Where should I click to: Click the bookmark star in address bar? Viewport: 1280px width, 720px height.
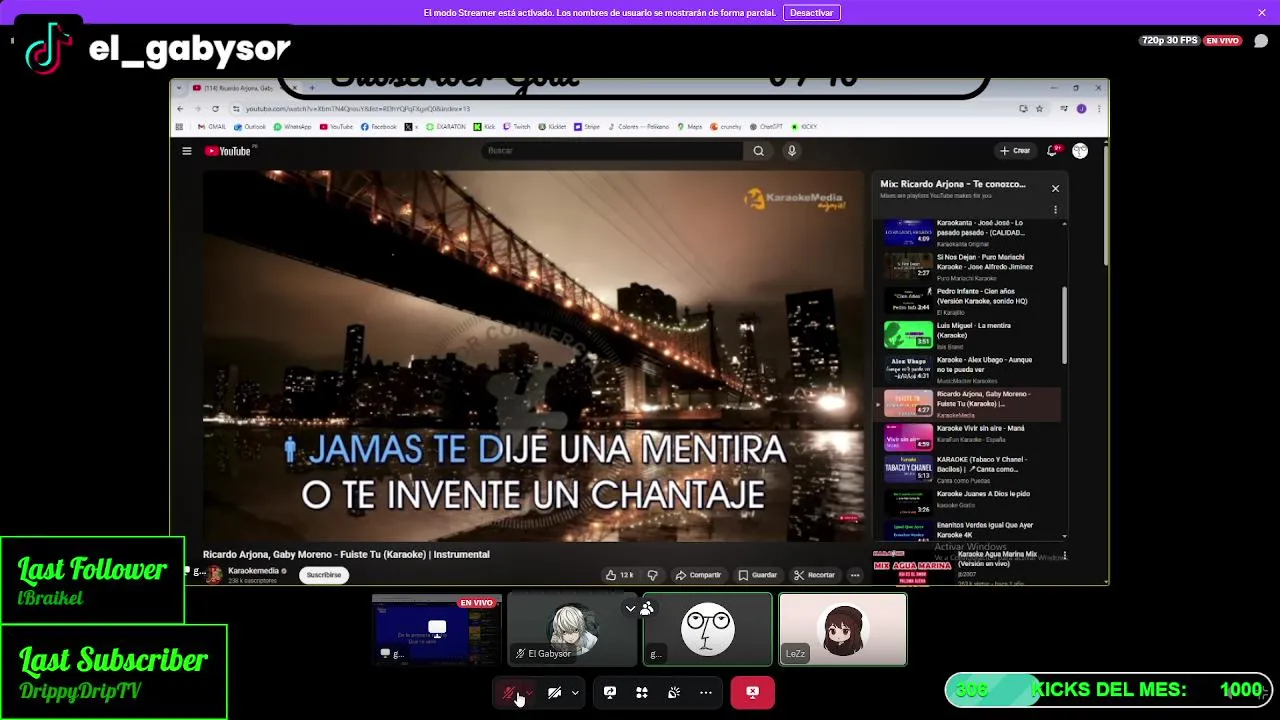(x=1040, y=108)
